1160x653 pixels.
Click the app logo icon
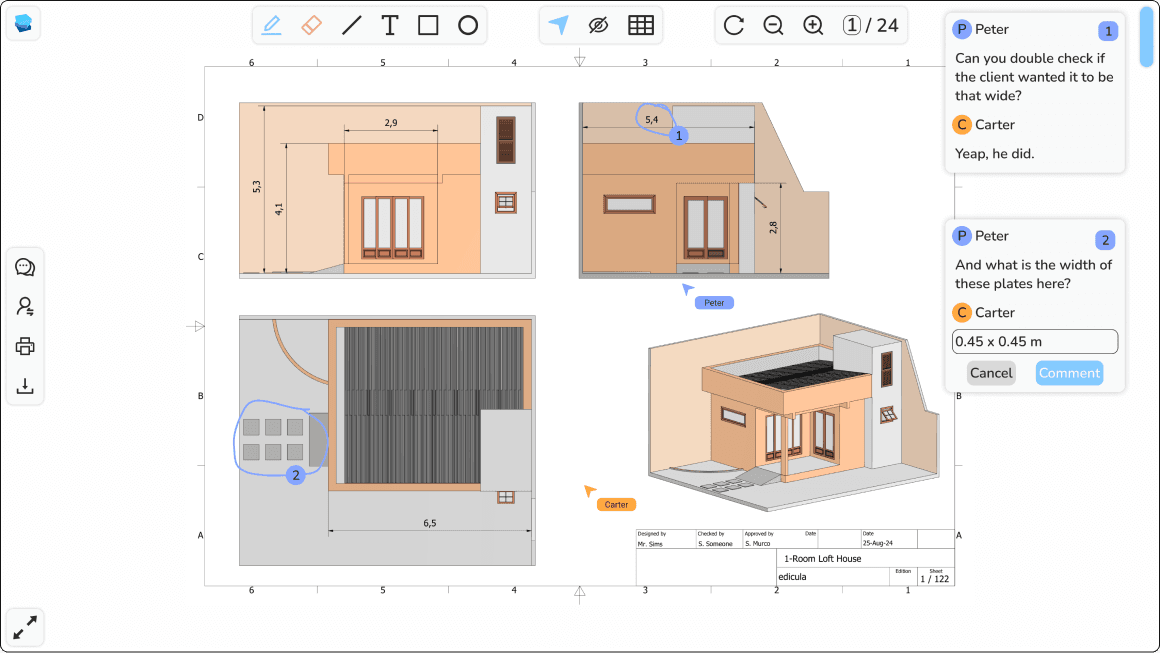(23, 24)
